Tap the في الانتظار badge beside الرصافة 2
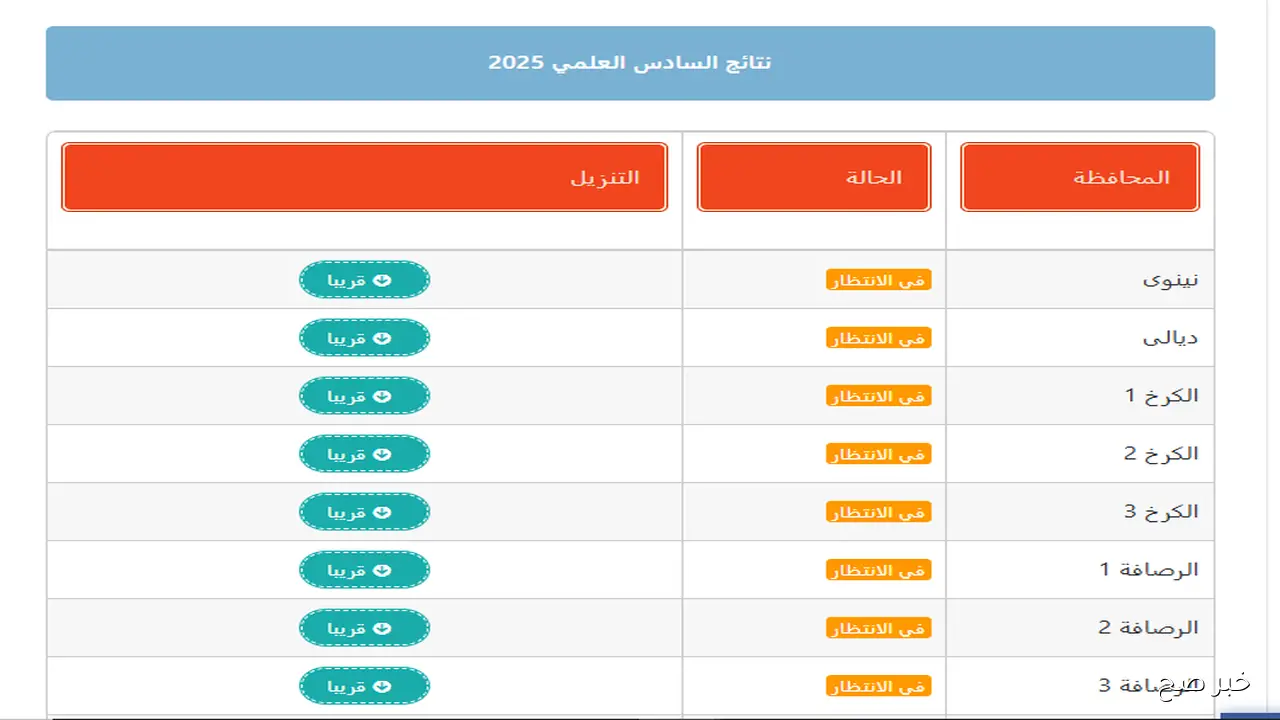This screenshot has width=1280, height=720. pos(879,628)
